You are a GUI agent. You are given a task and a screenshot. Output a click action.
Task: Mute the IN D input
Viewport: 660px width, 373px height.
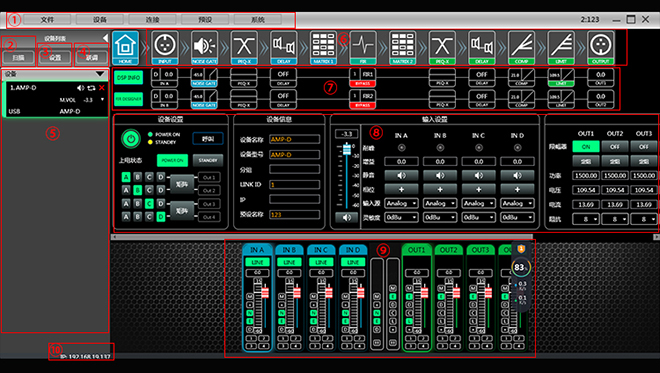(x=517, y=176)
